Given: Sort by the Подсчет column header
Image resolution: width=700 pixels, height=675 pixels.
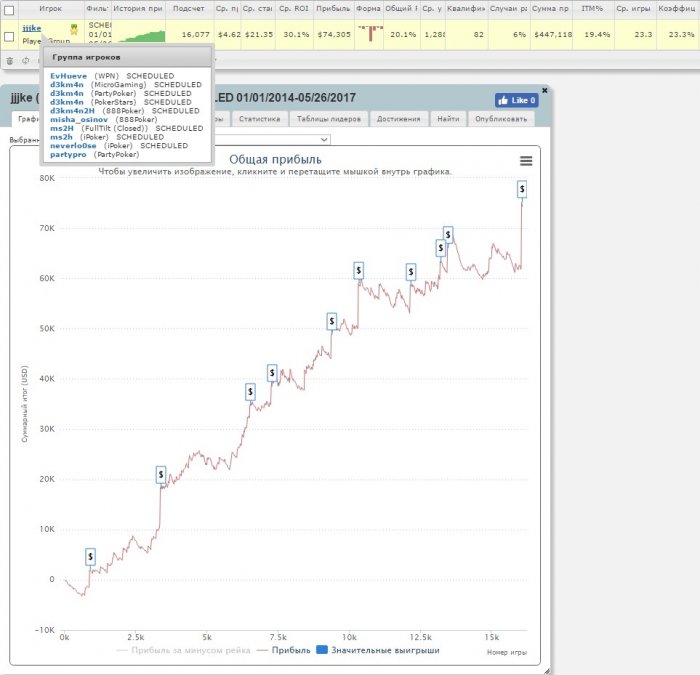Looking at the screenshot, I should tap(188, 8).
